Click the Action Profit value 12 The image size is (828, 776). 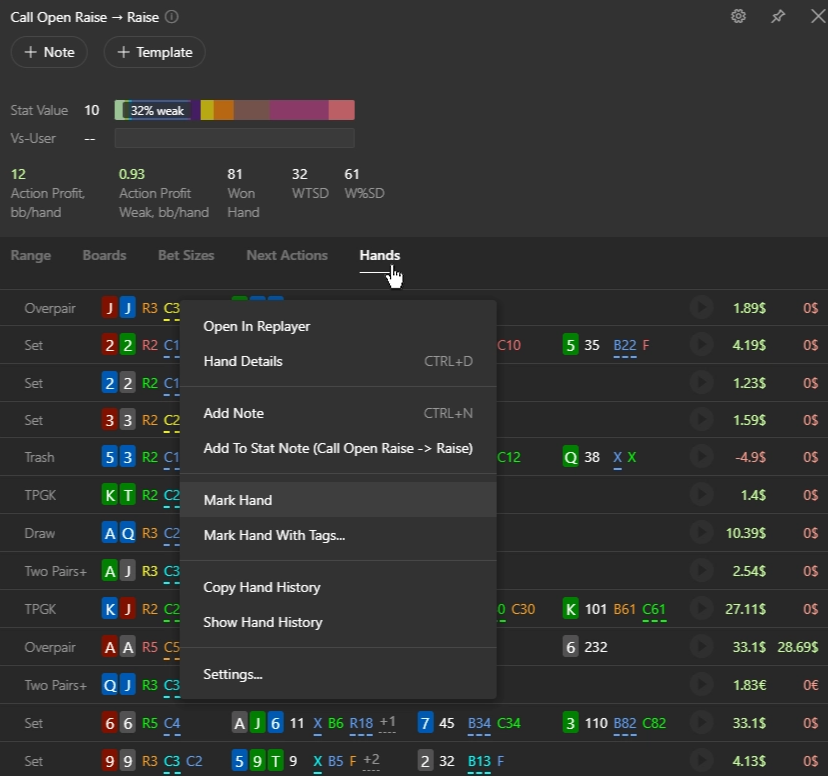18,174
